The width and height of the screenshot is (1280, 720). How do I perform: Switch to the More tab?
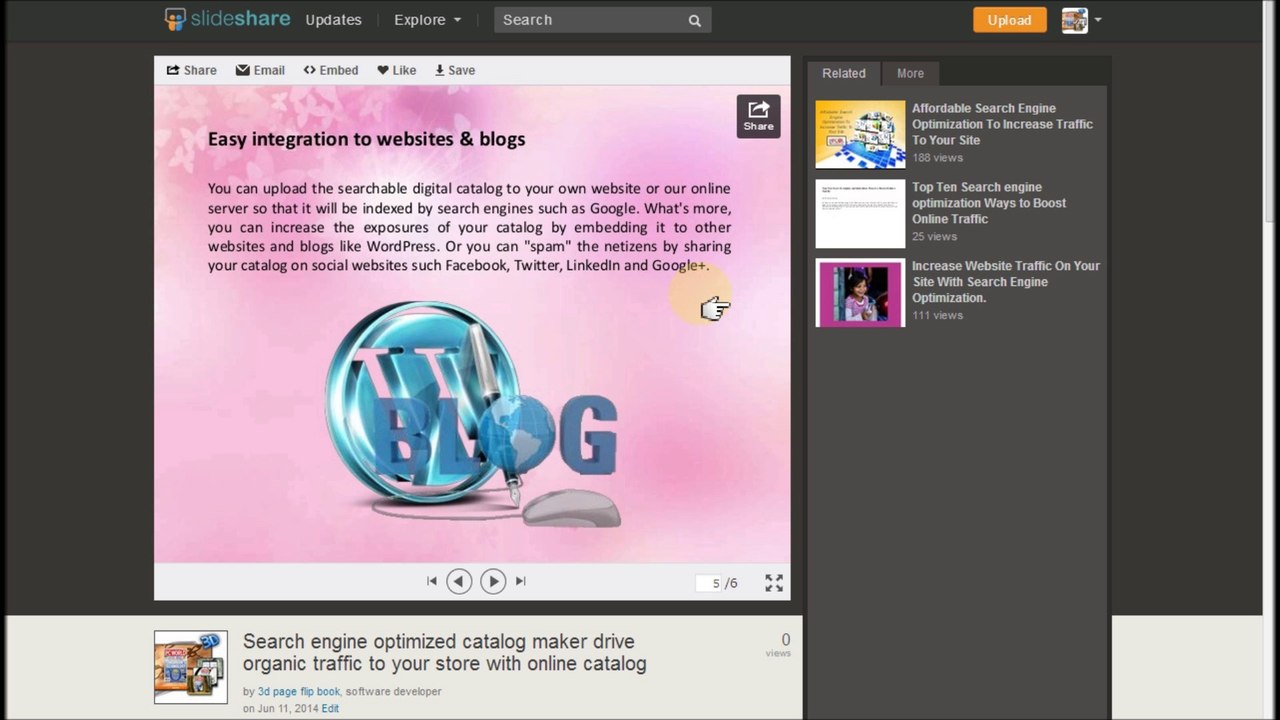pyautogui.click(x=910, y=73)
